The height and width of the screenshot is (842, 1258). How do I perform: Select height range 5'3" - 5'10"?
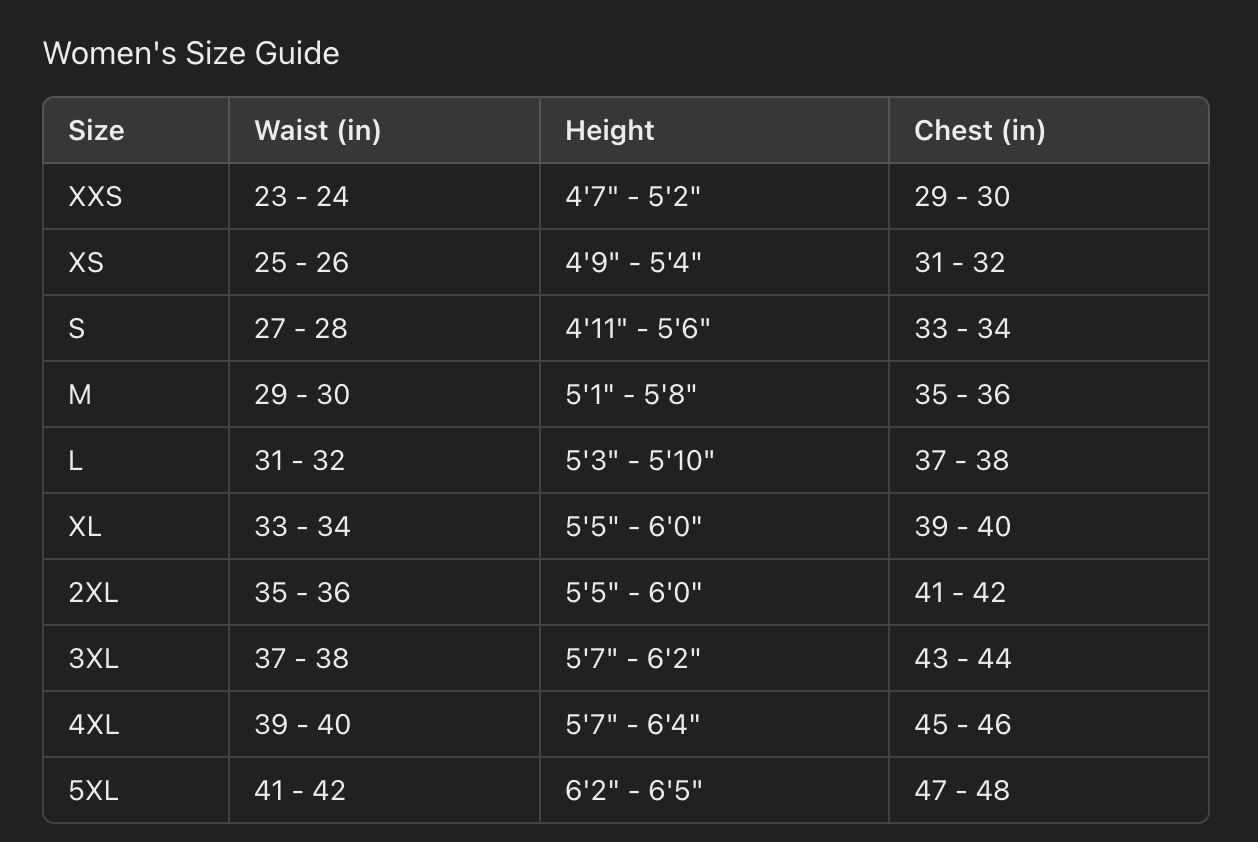640,460
